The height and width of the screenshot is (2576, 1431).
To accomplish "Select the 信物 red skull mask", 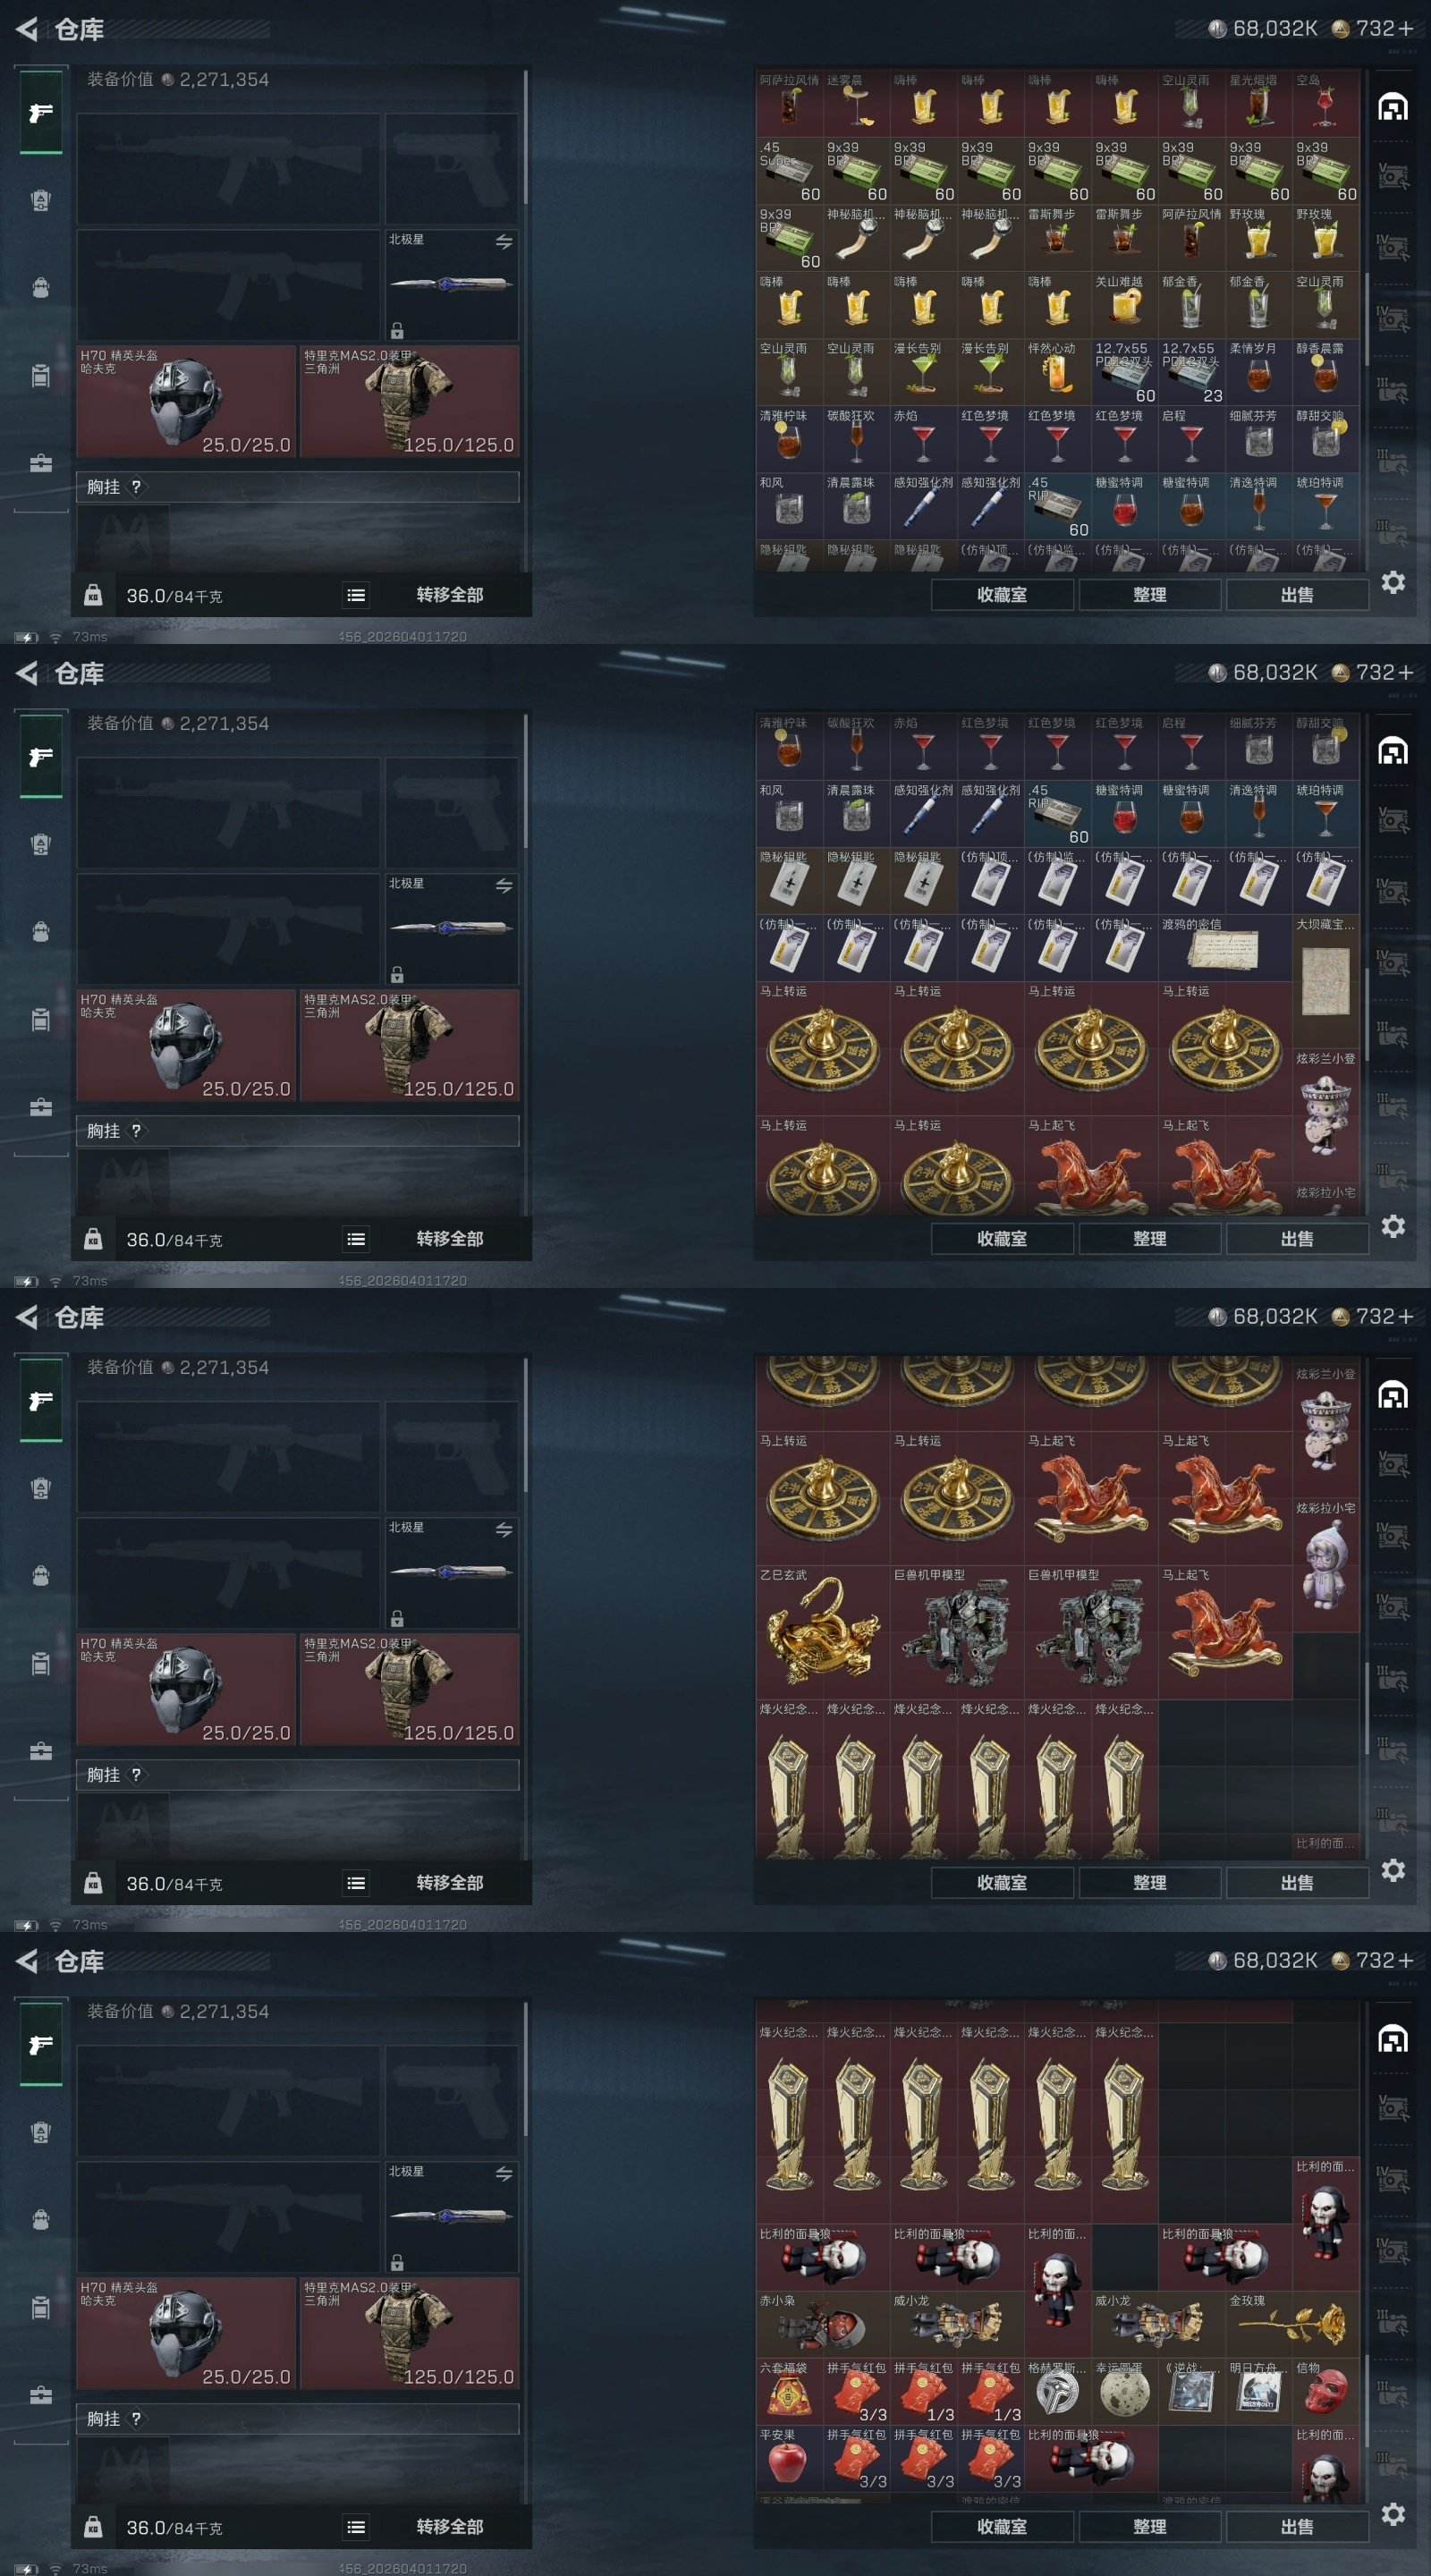I will [x=1326, y=2391].
